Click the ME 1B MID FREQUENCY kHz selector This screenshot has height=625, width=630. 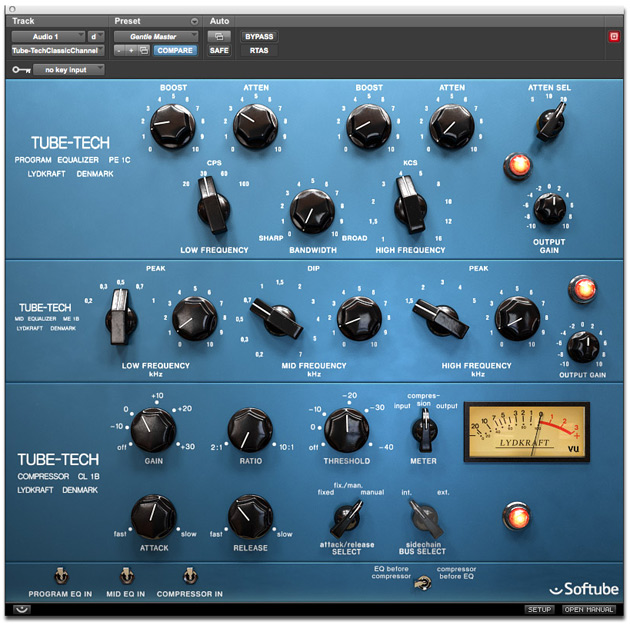(x=277, y=318)
